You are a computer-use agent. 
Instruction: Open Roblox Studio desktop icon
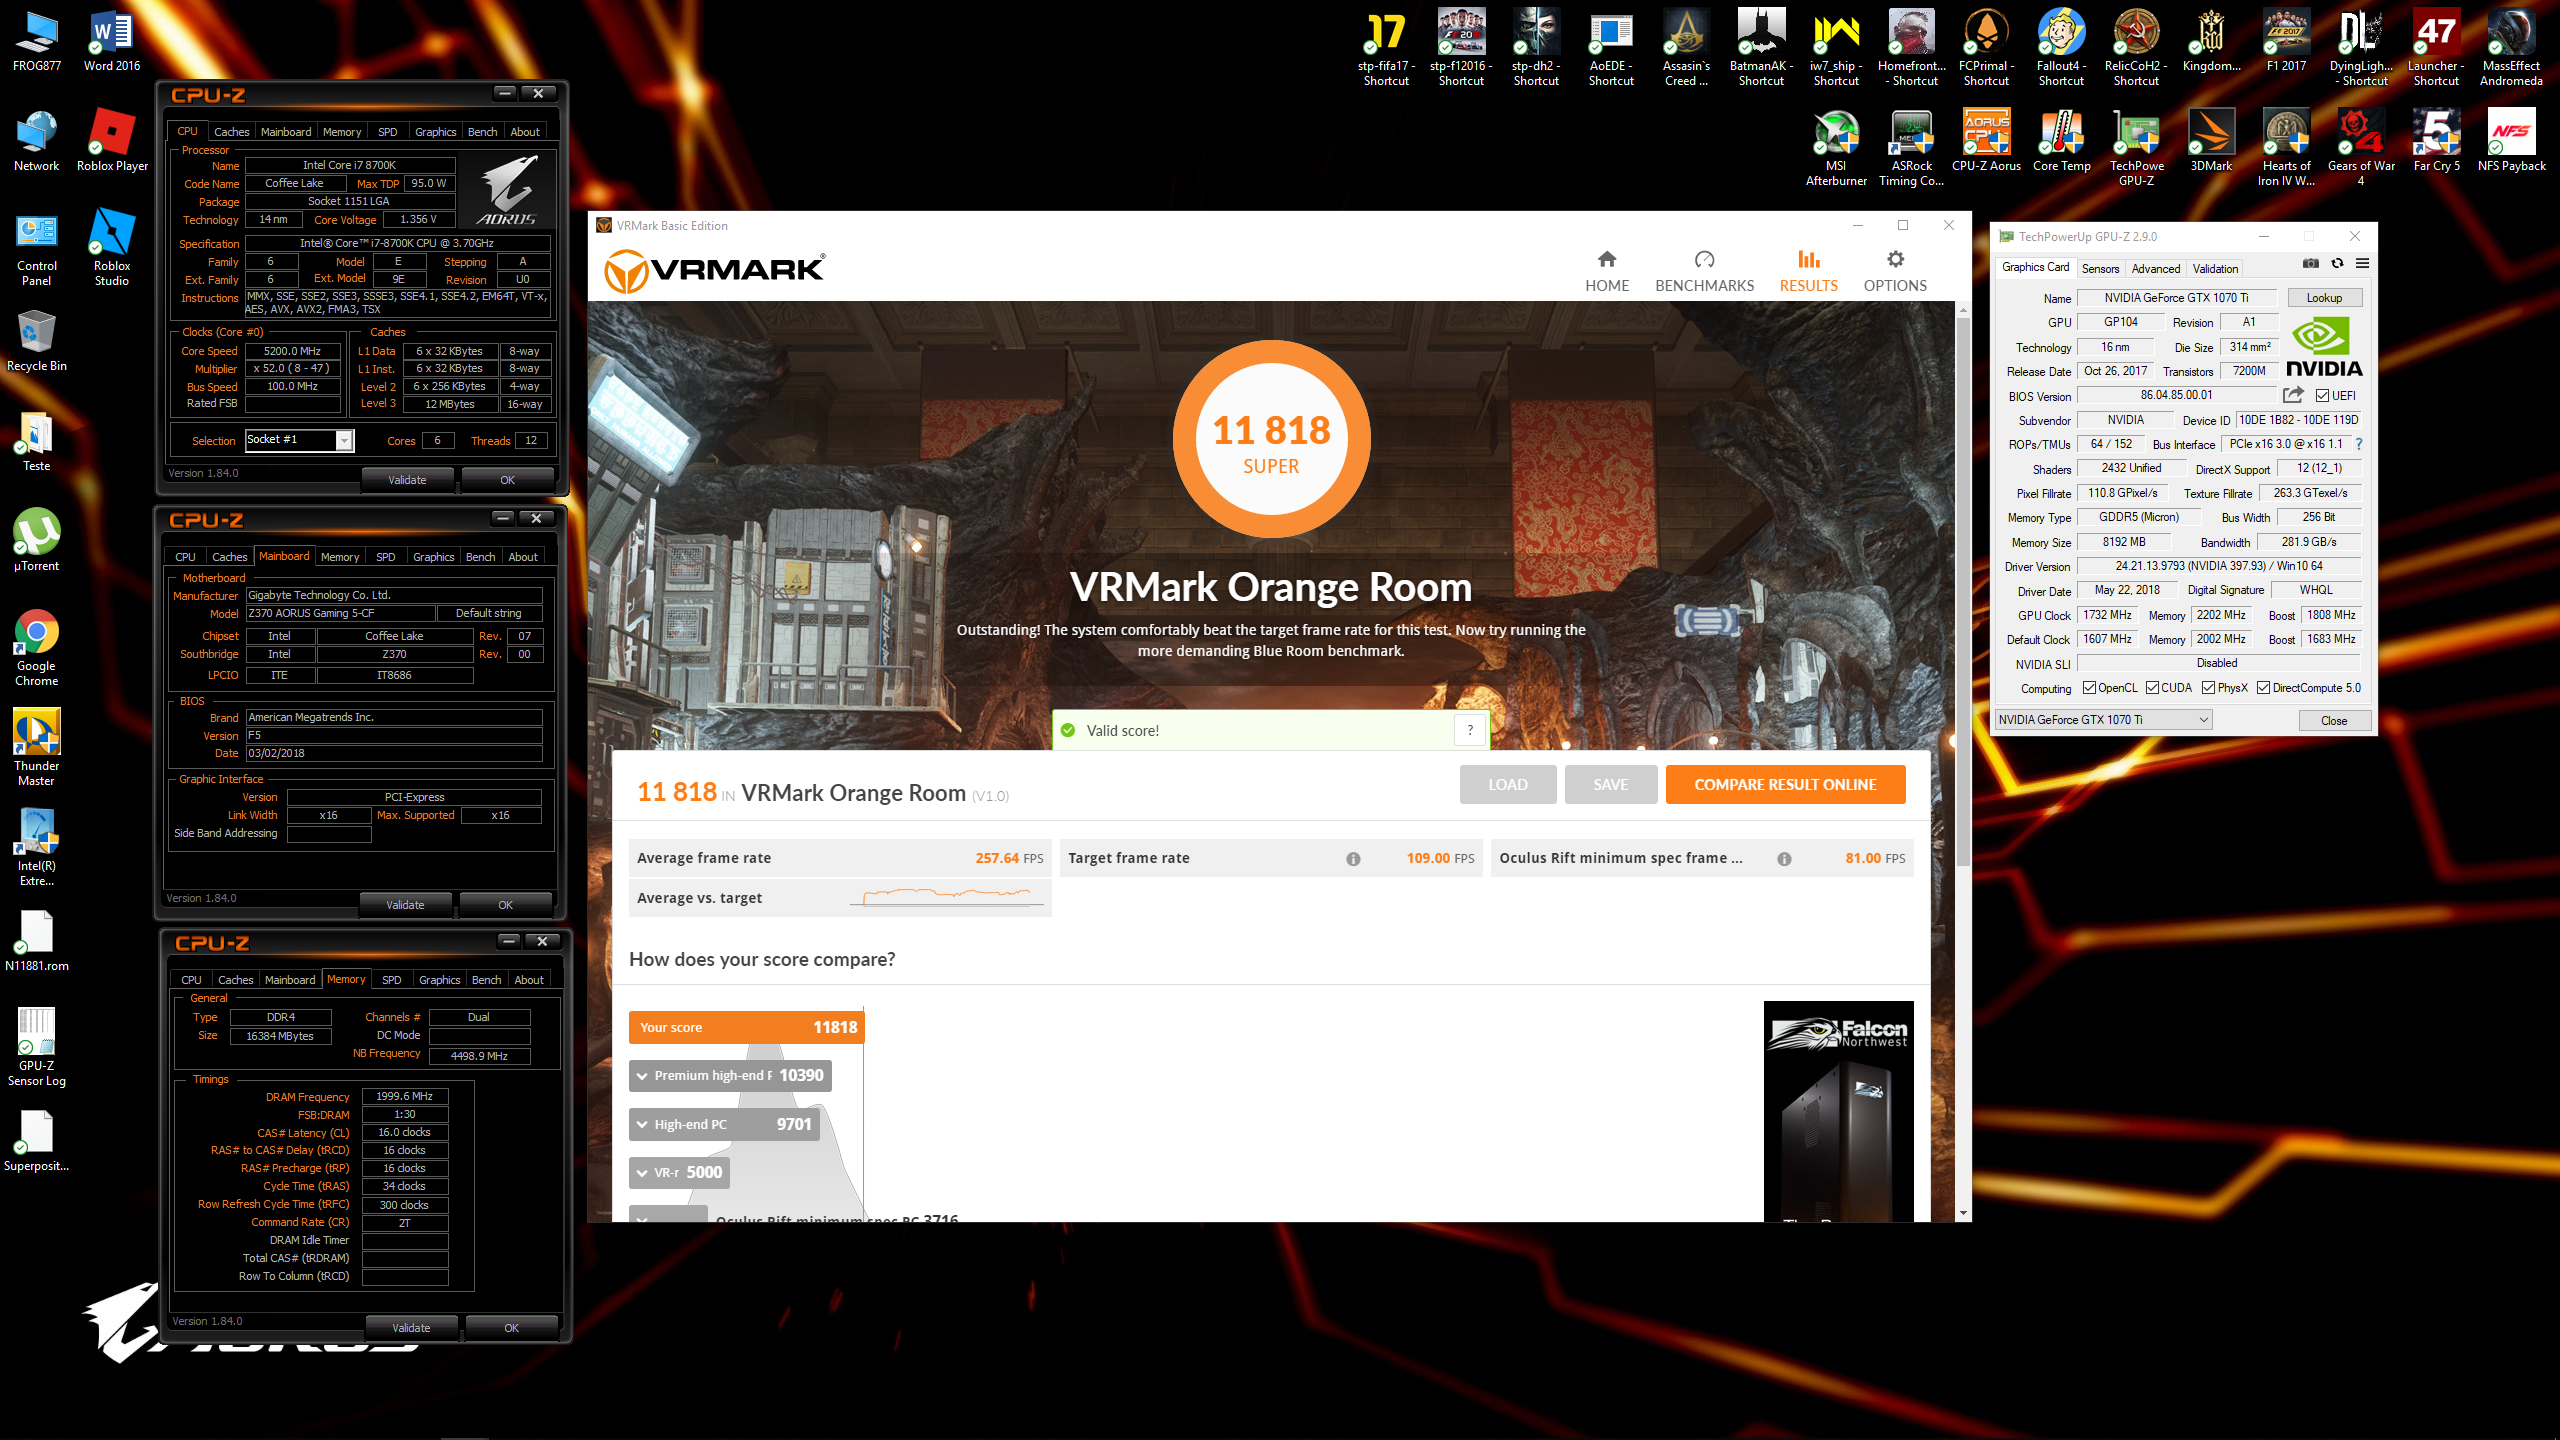click(112, 247)
